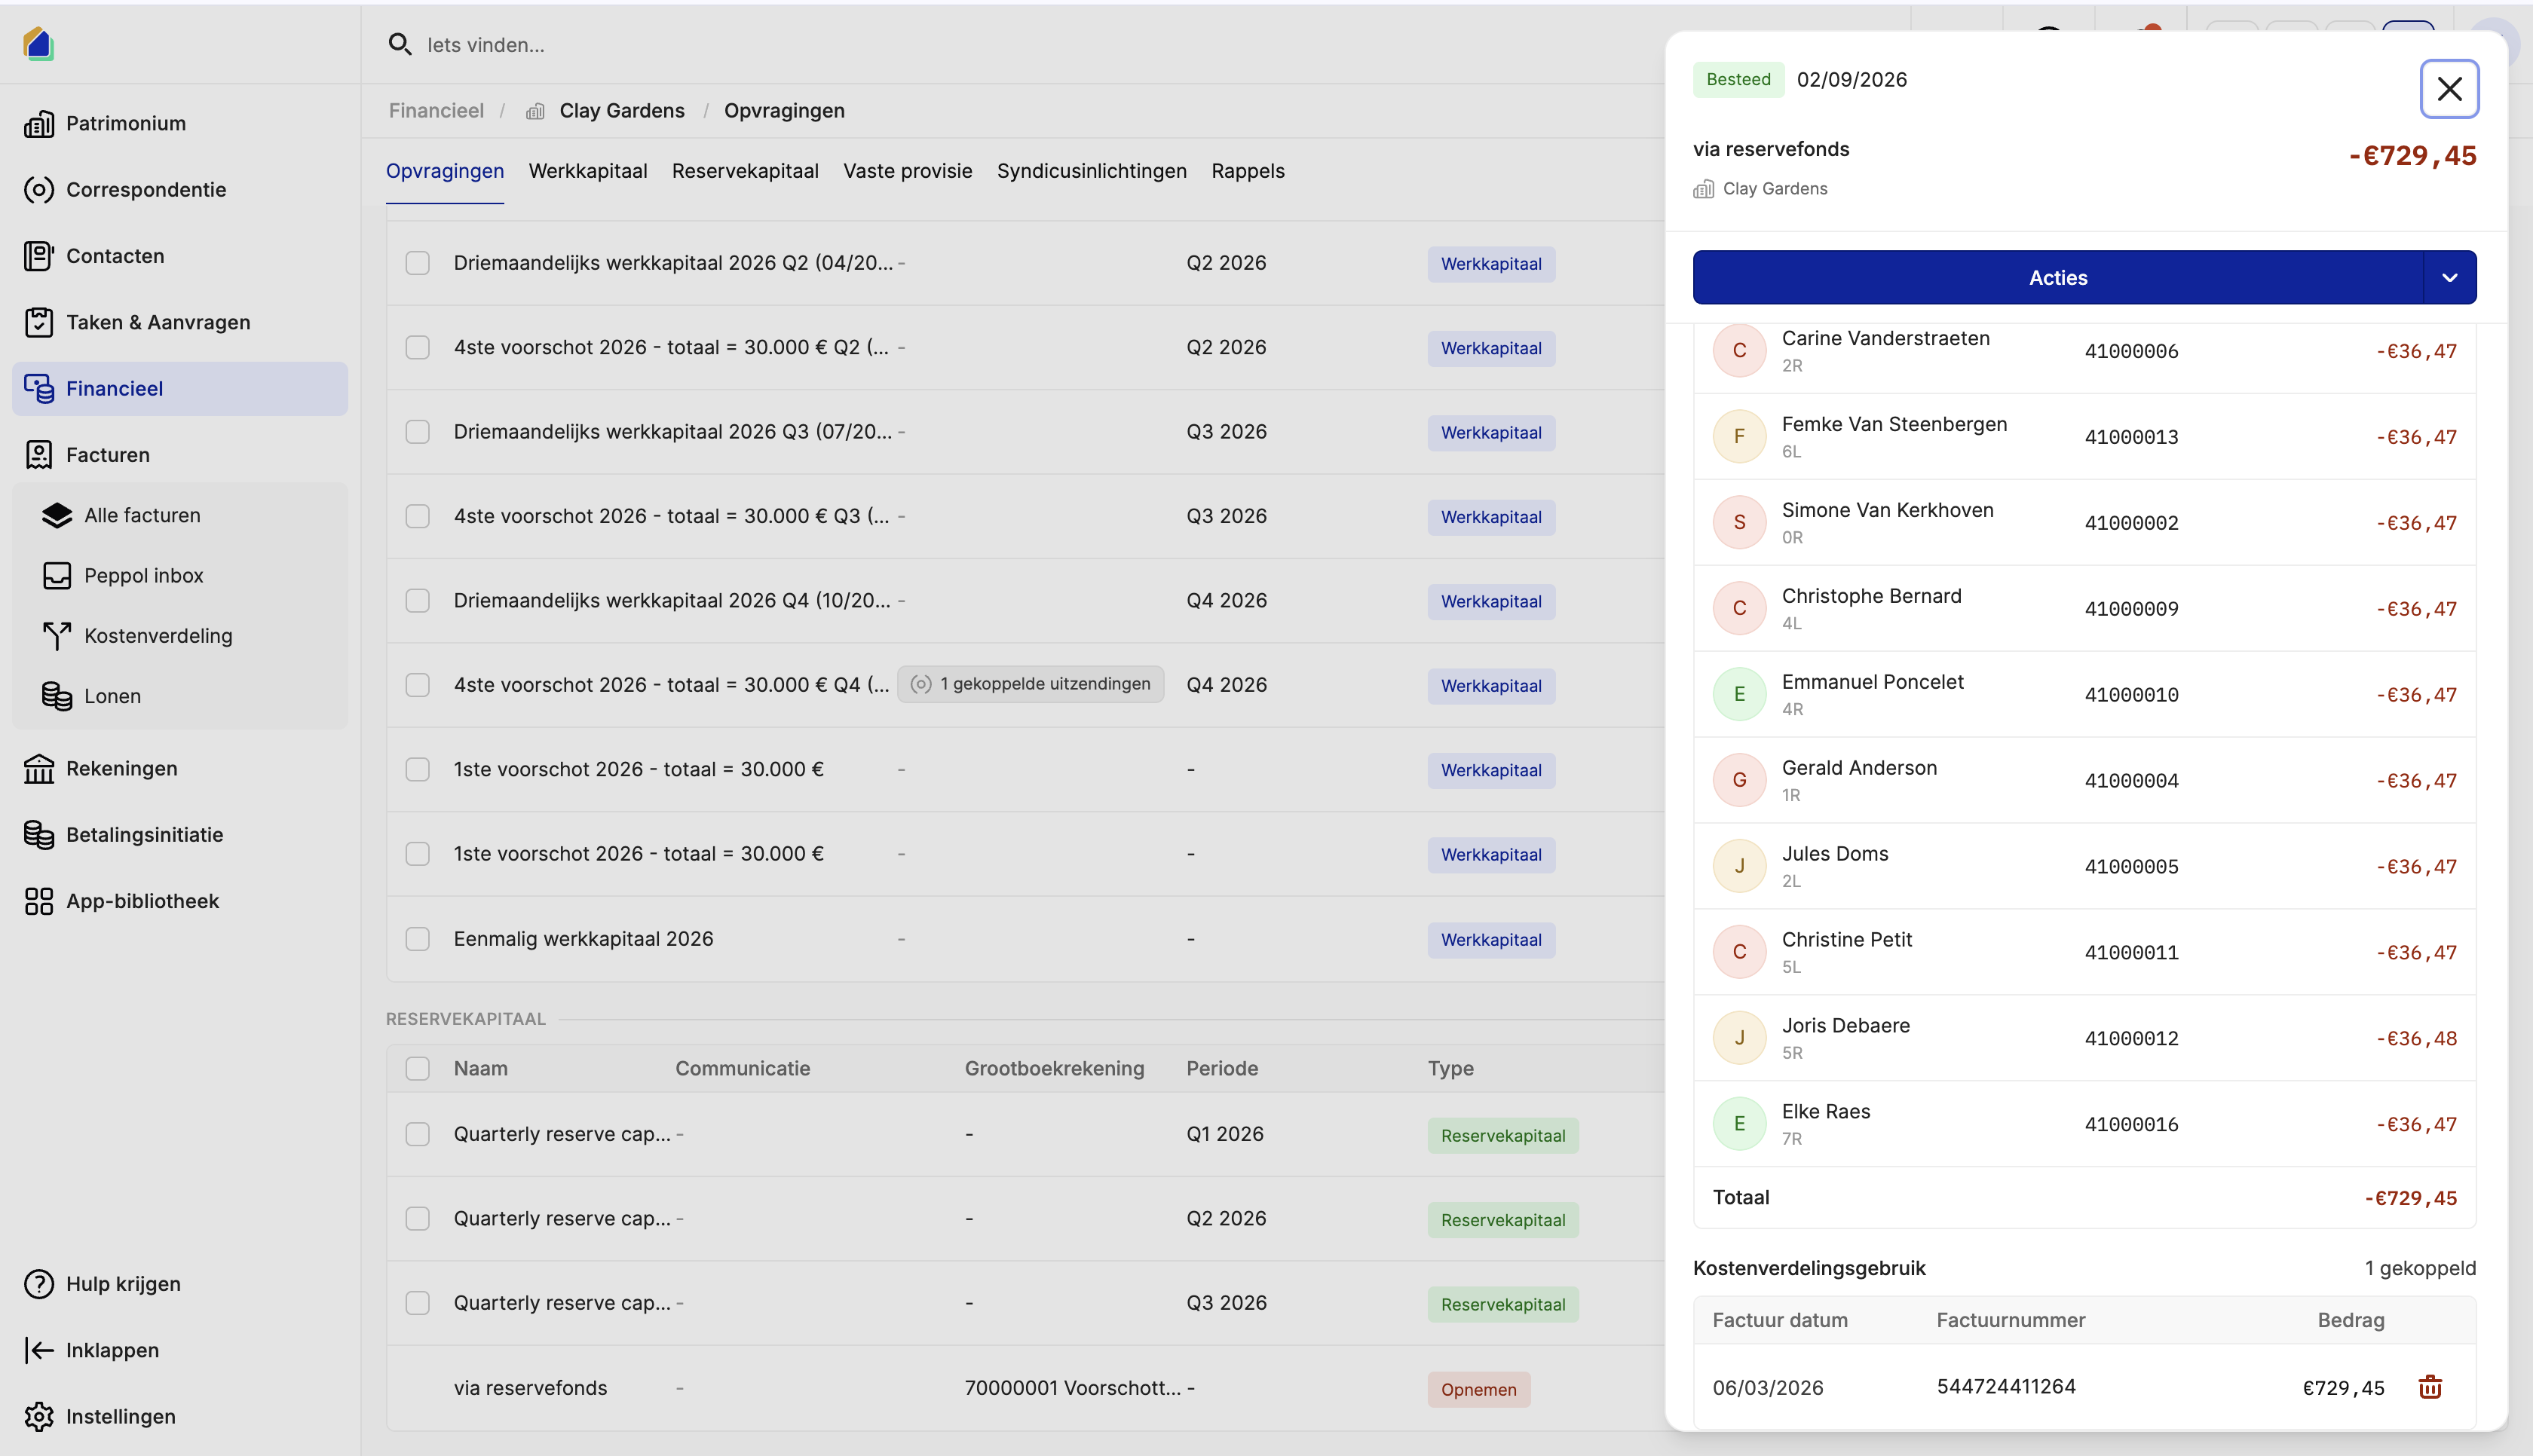Screen dimensions: 2533x1456
Task: Follow the Clay Gardens breadcrumb link
Action: 621,111
